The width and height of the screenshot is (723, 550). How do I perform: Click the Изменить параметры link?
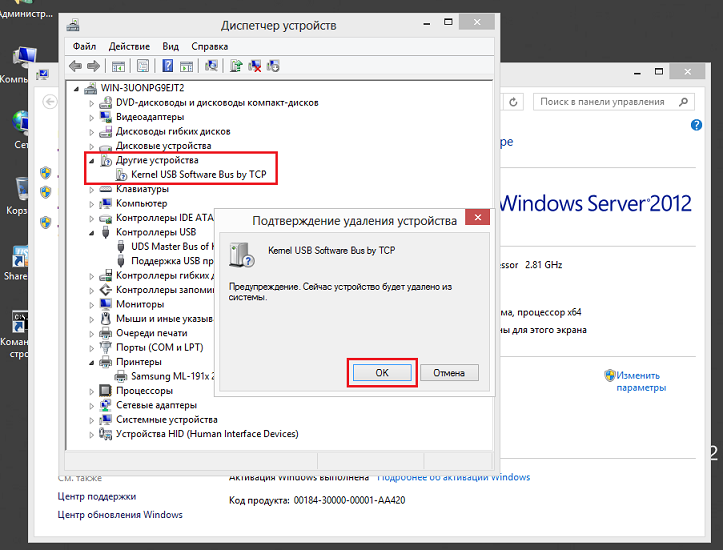(x=640, y=381)
